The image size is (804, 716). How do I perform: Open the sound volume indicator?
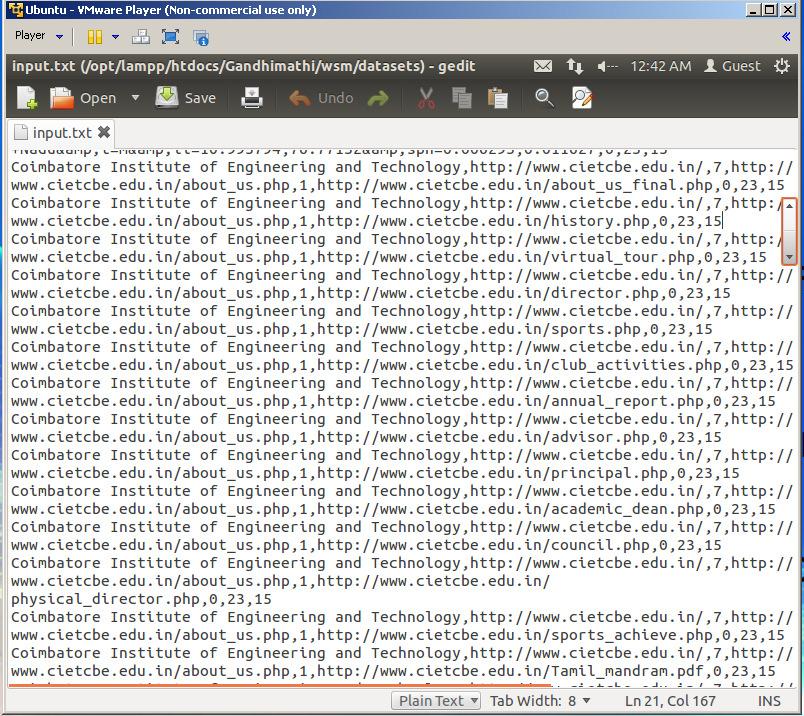tap(607, 66)
